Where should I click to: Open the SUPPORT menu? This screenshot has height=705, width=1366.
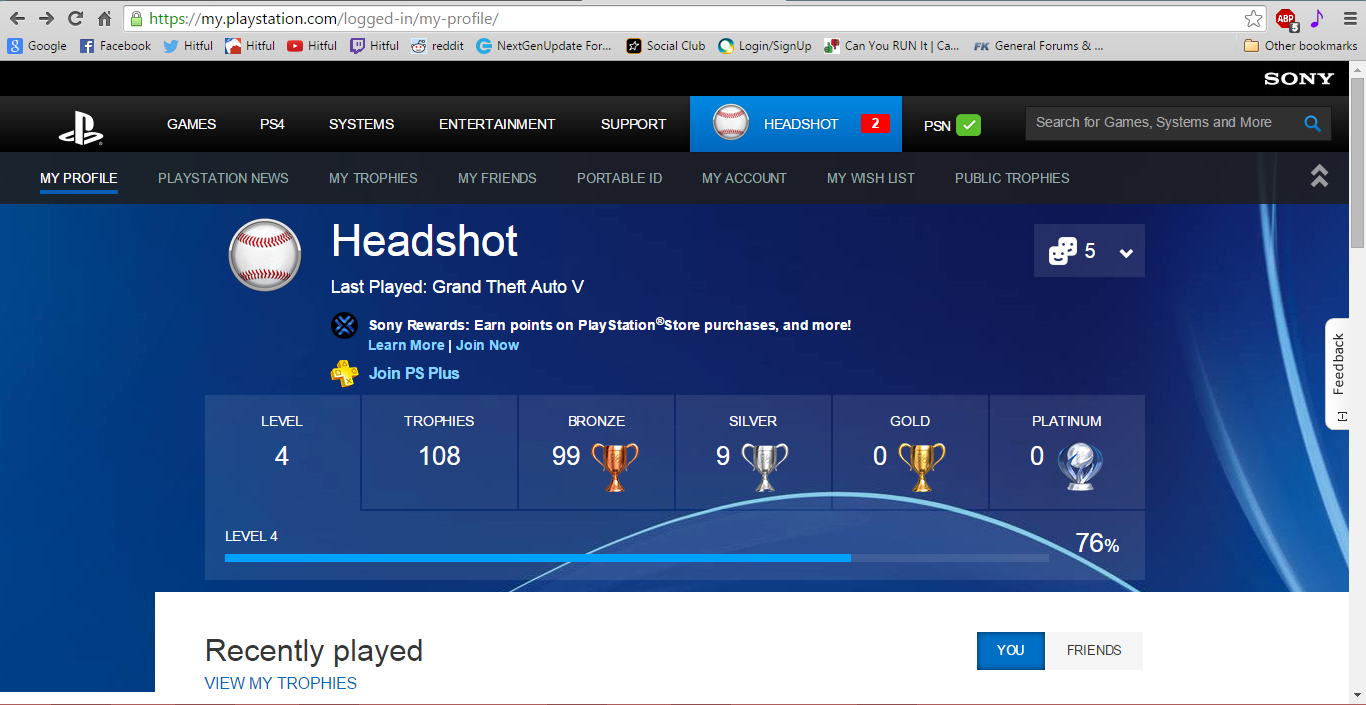click(x=633, y=124)
